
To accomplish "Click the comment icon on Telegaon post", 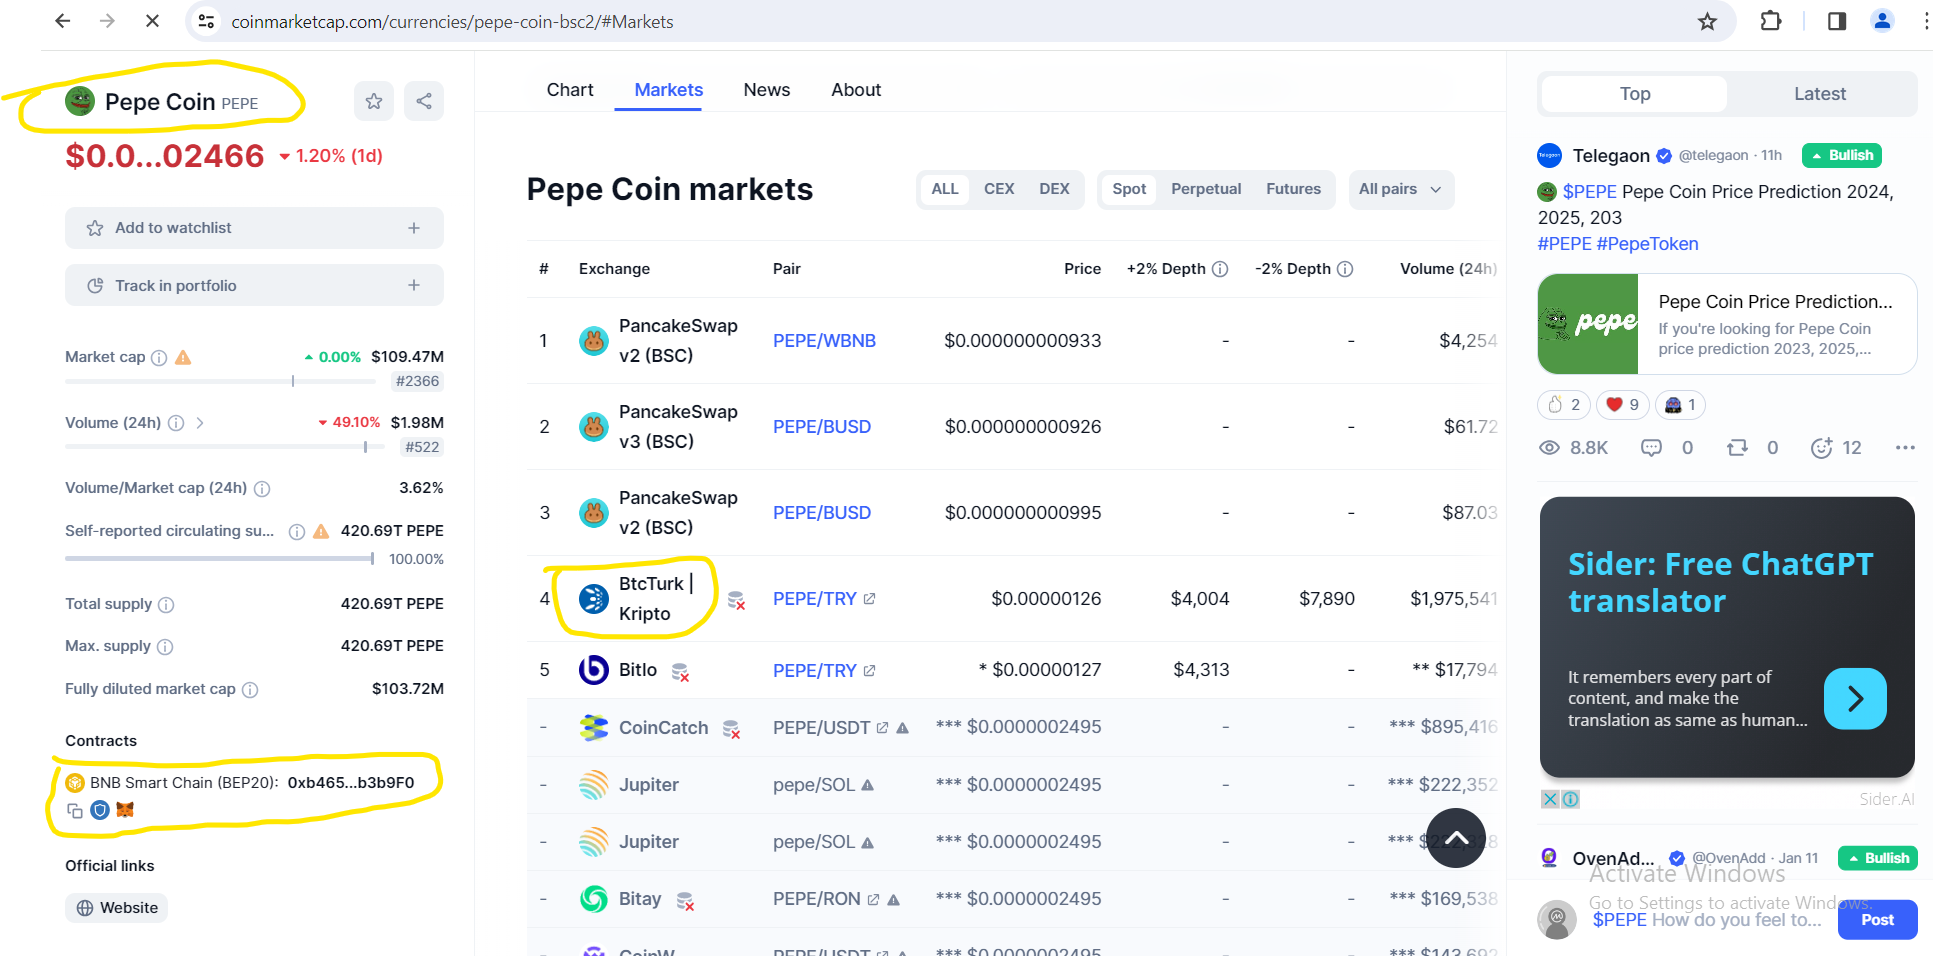I will [x=1651, y=448].
